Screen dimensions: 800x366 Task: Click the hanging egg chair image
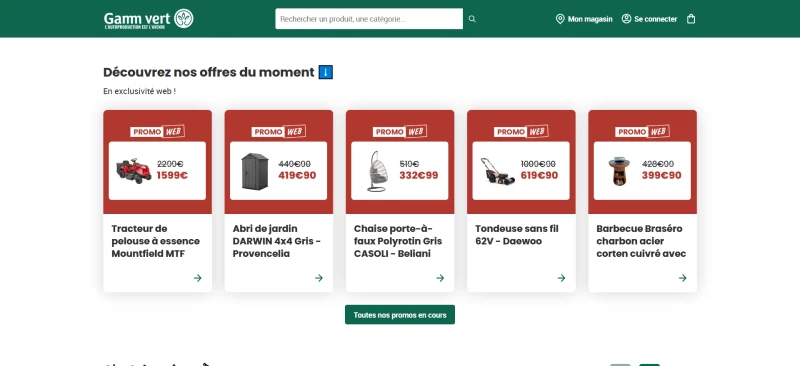pyautogui.click(x=377, y=172)
